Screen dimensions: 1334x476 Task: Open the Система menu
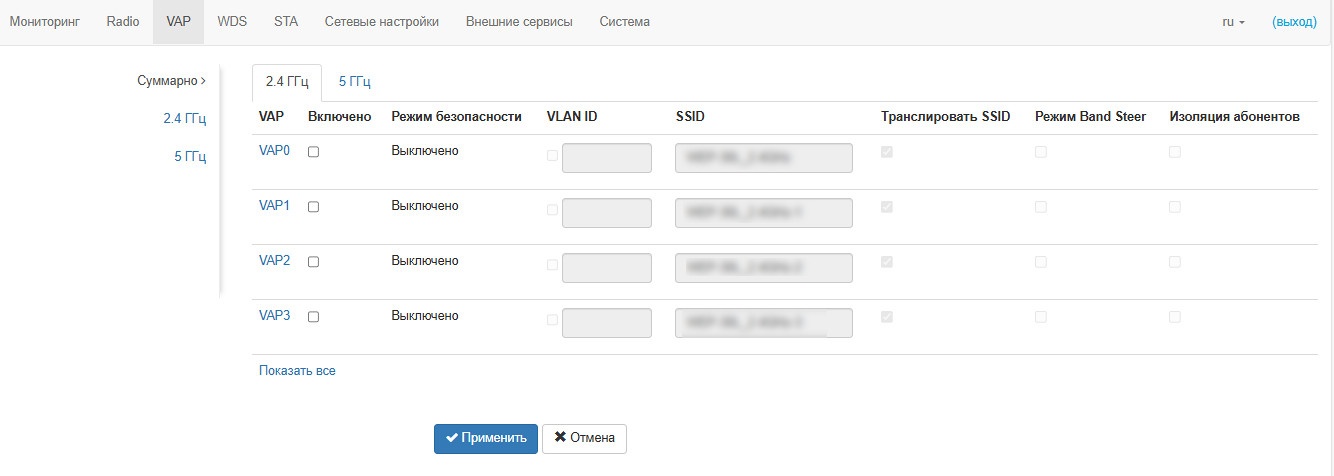click(x=624, y=22)
